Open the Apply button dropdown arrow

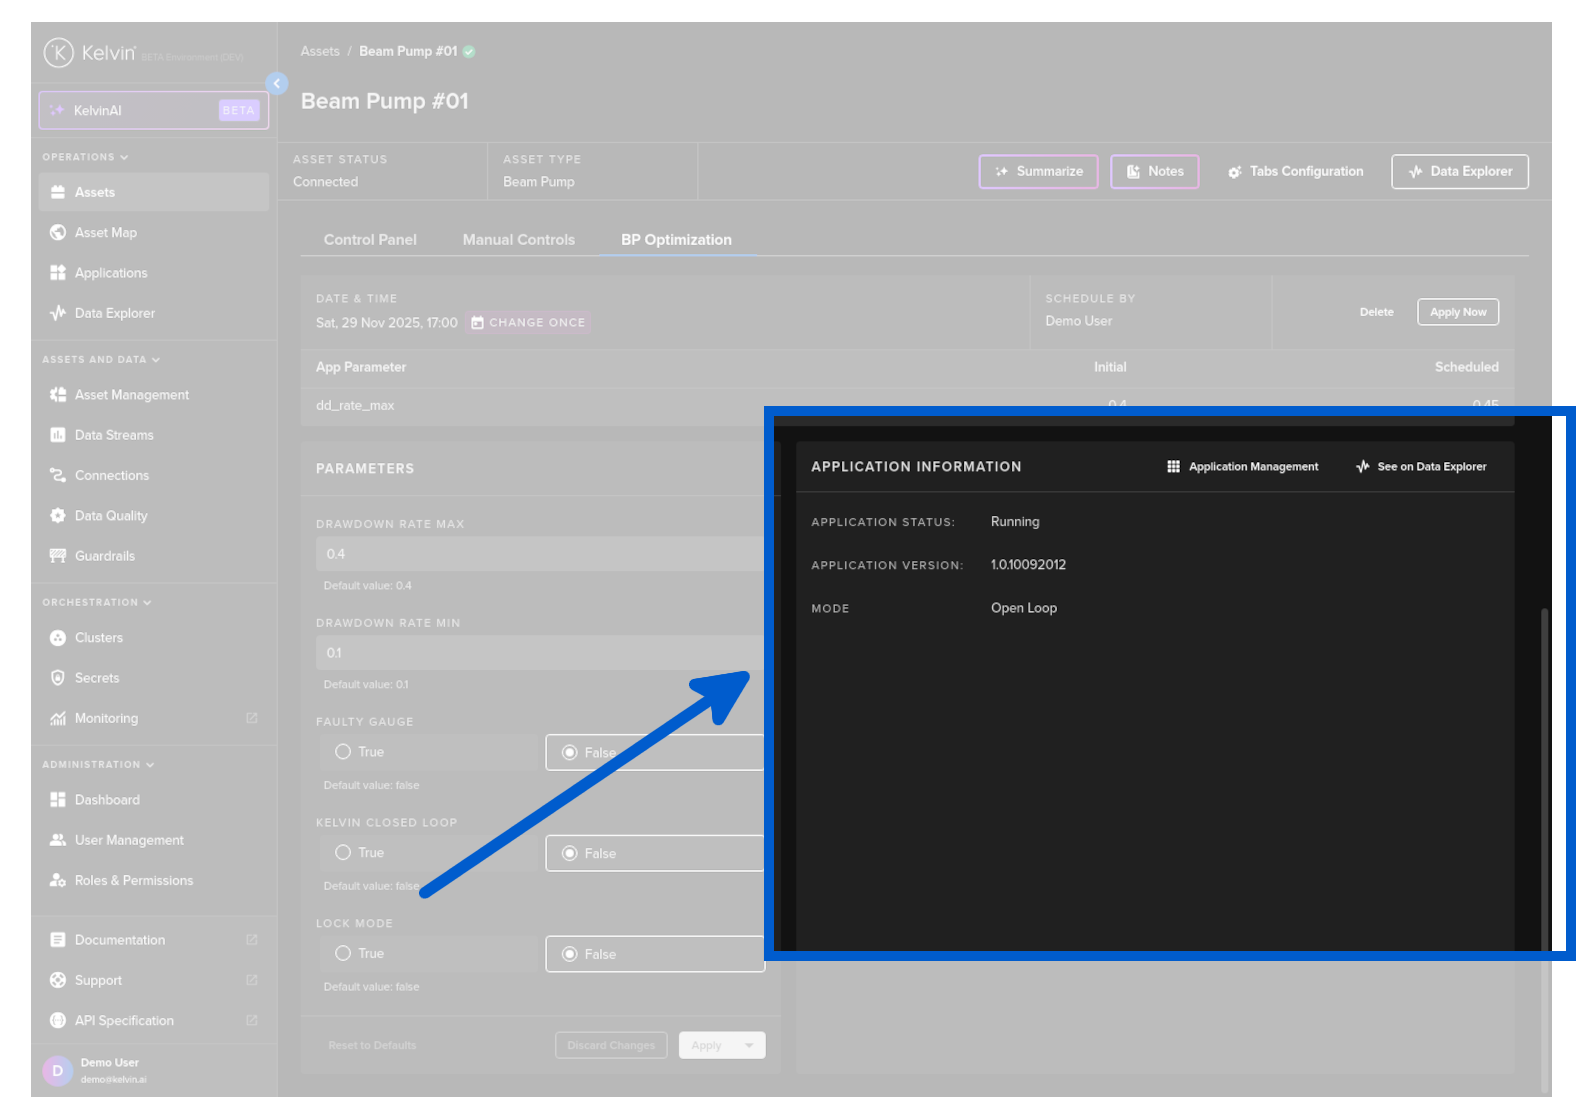pos(749,1046)
